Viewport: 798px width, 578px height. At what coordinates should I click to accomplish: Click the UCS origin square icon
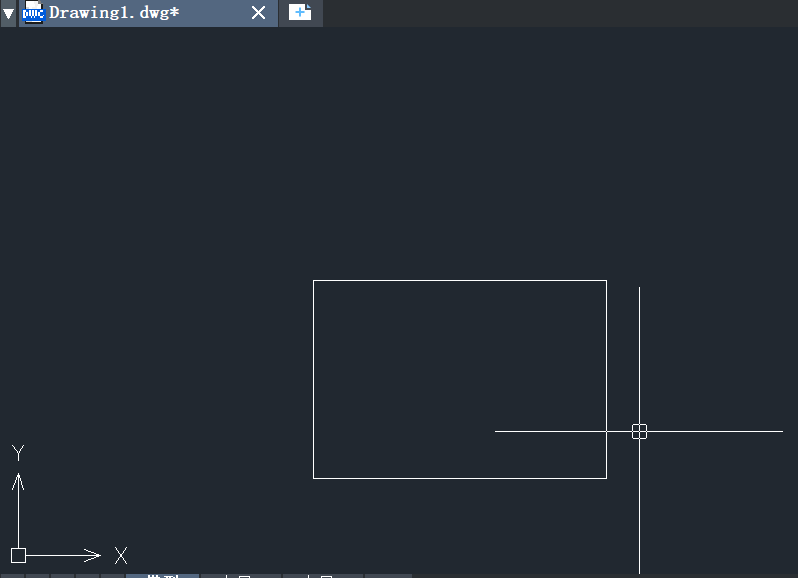click(18, 555)
